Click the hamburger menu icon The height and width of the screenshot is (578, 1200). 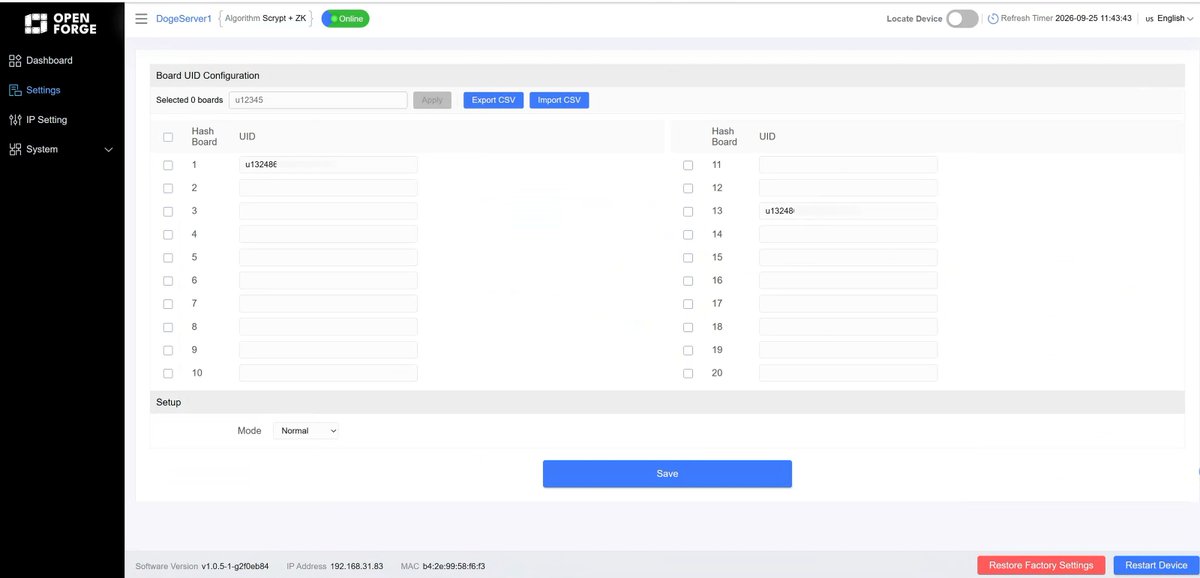click(x=141, y=19)
